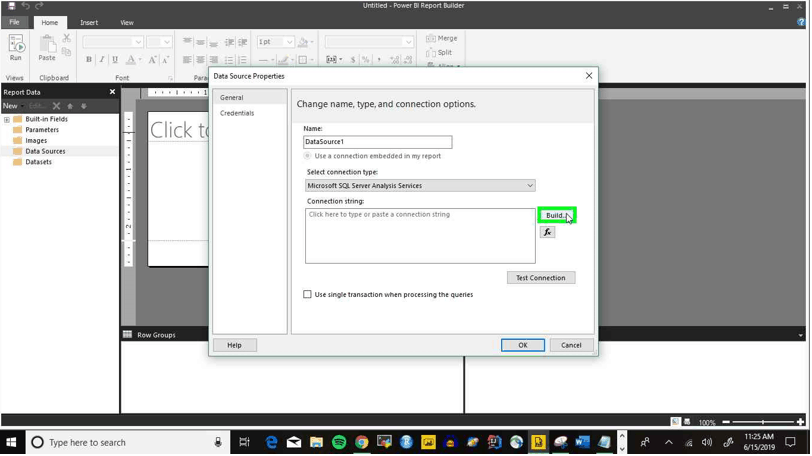Toggle Bold formatting in the ribbon
Screen dimensions: 812x456
tap(89, 60)
